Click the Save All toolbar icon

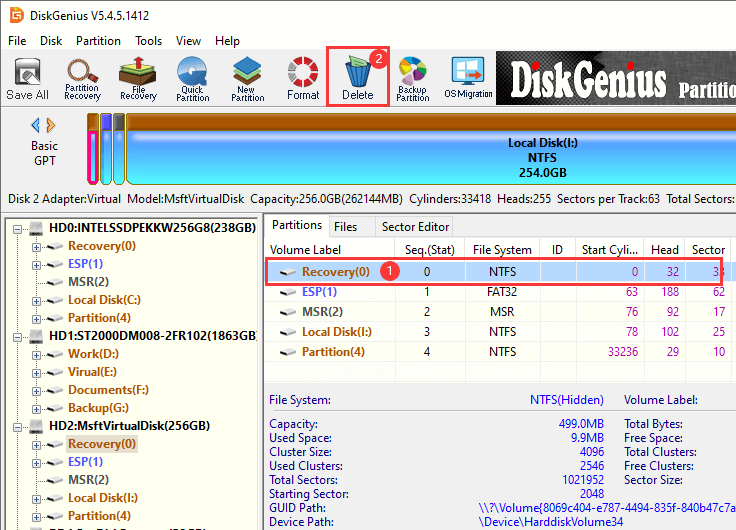coord(27,78)
